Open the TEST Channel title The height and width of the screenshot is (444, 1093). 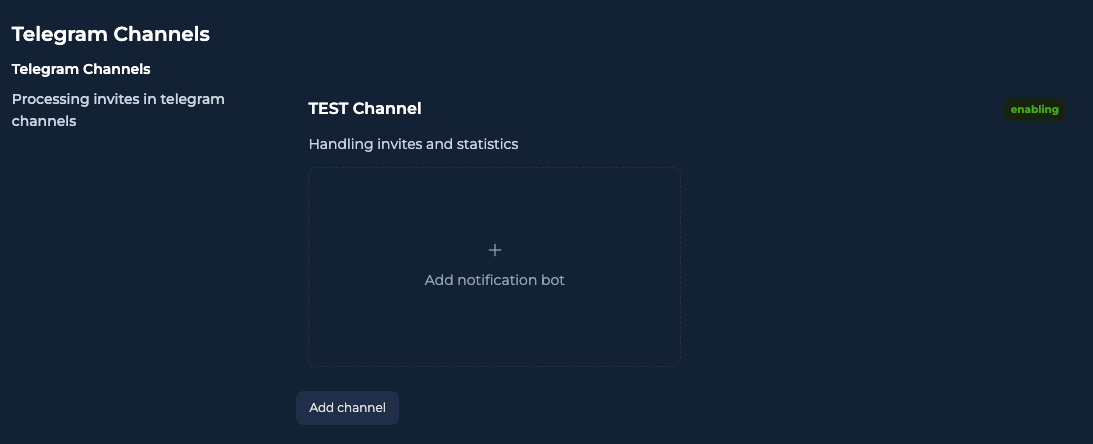click(365, 109)
